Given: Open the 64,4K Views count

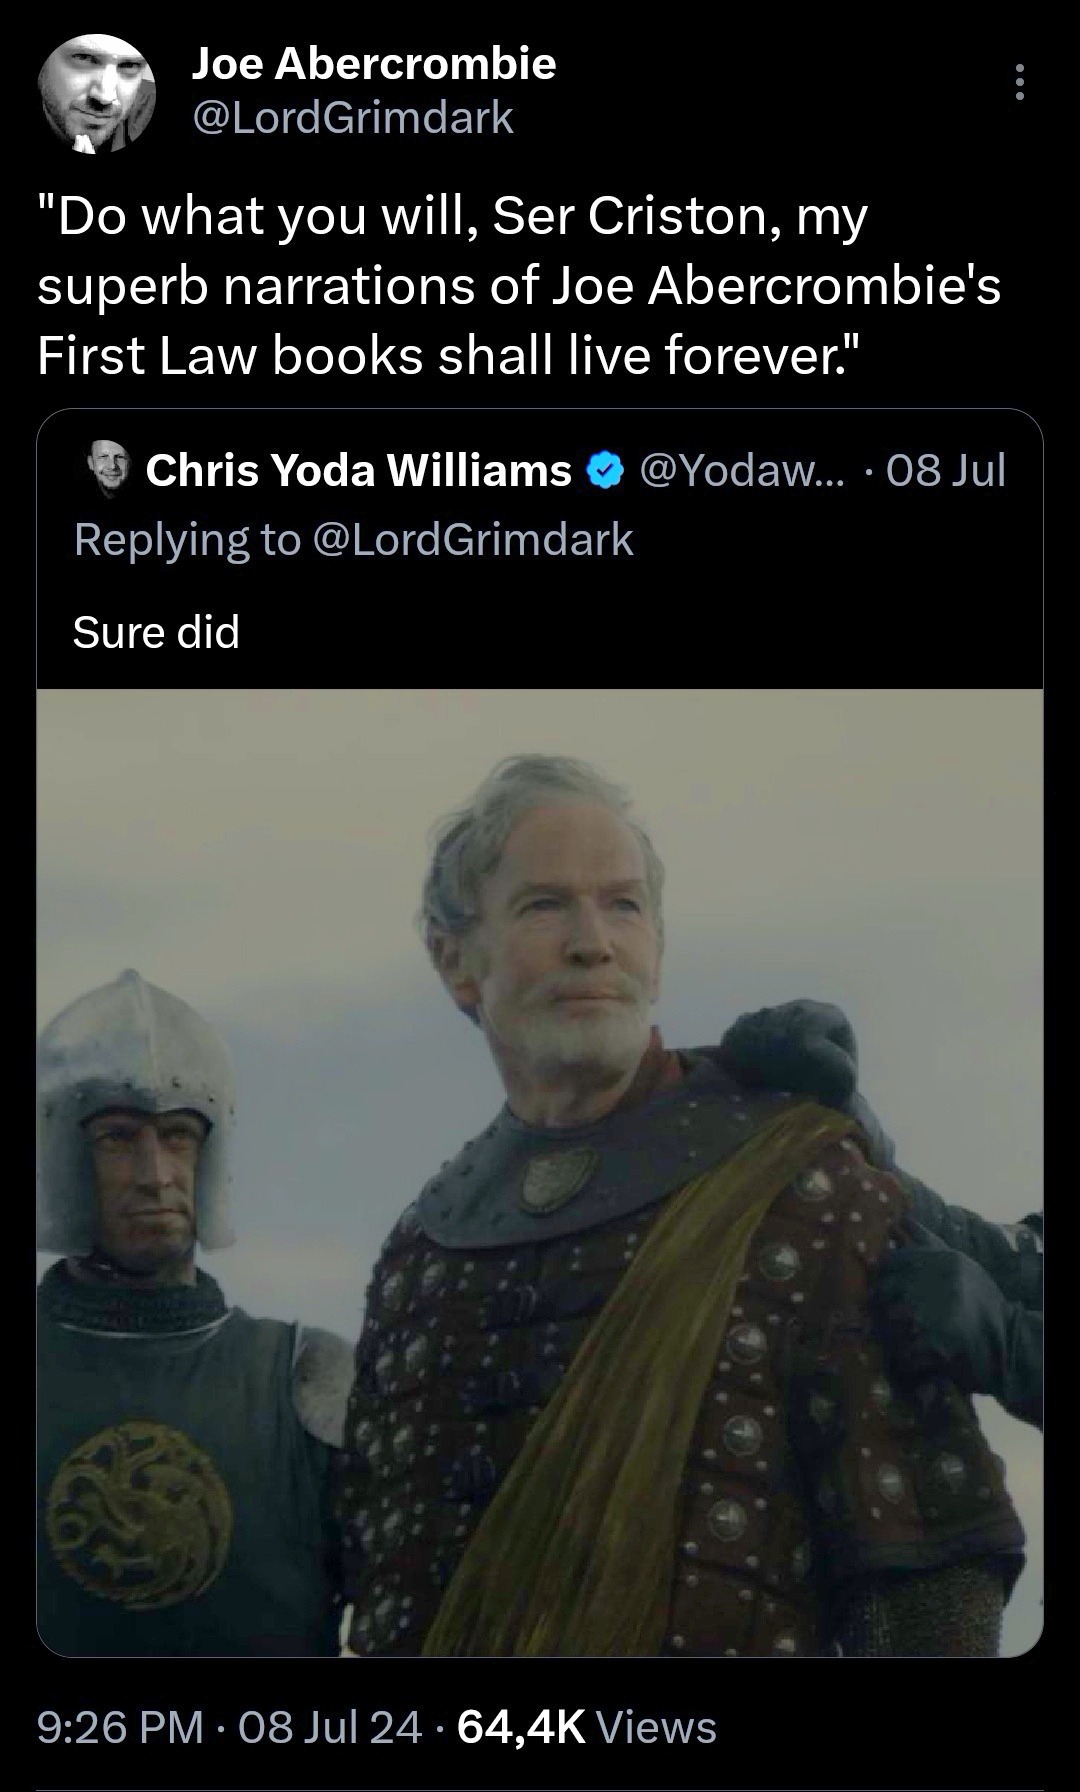Looking at the screenshot, I should point(587,1727).
